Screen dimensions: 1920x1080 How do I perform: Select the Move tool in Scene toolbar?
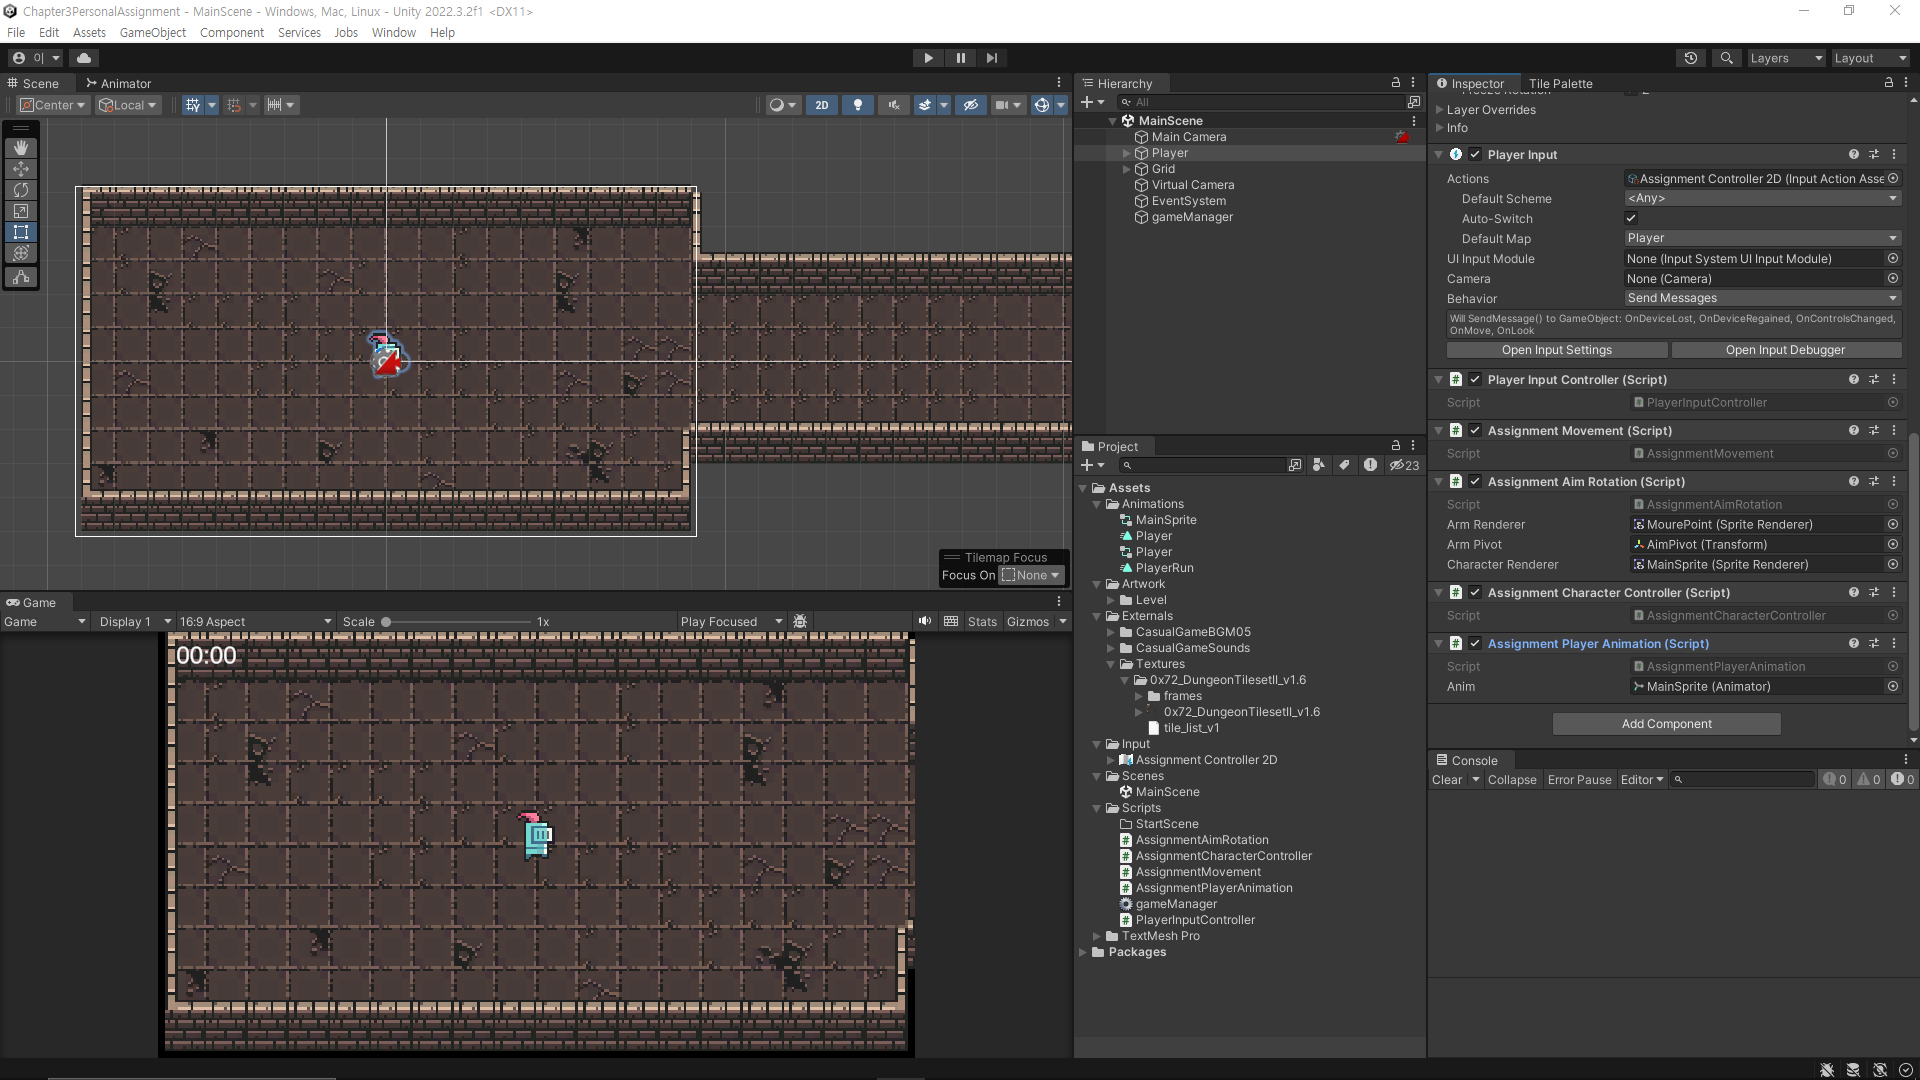[20, 169]
